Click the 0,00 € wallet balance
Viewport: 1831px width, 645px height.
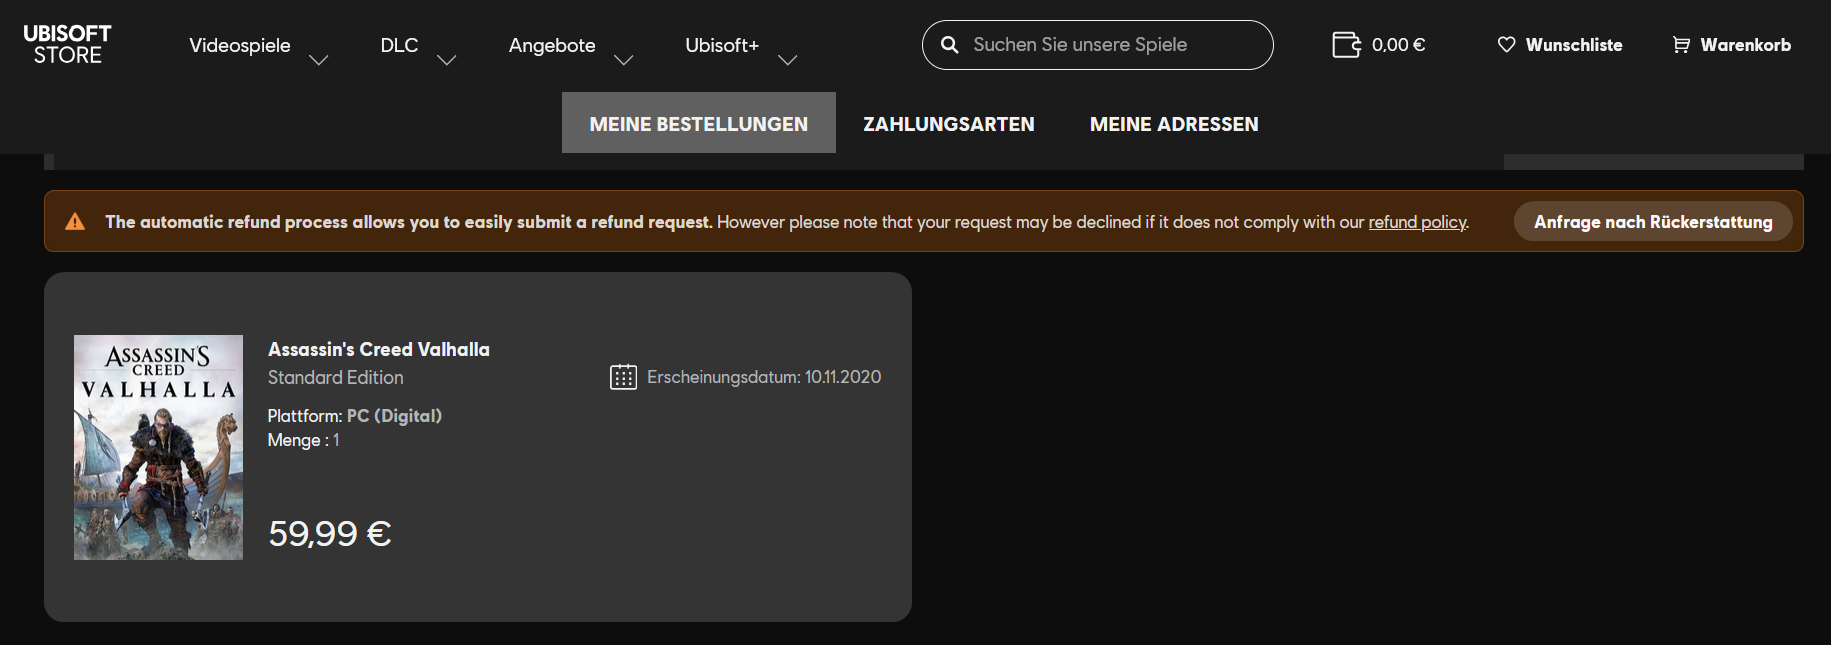point(1398,45)
